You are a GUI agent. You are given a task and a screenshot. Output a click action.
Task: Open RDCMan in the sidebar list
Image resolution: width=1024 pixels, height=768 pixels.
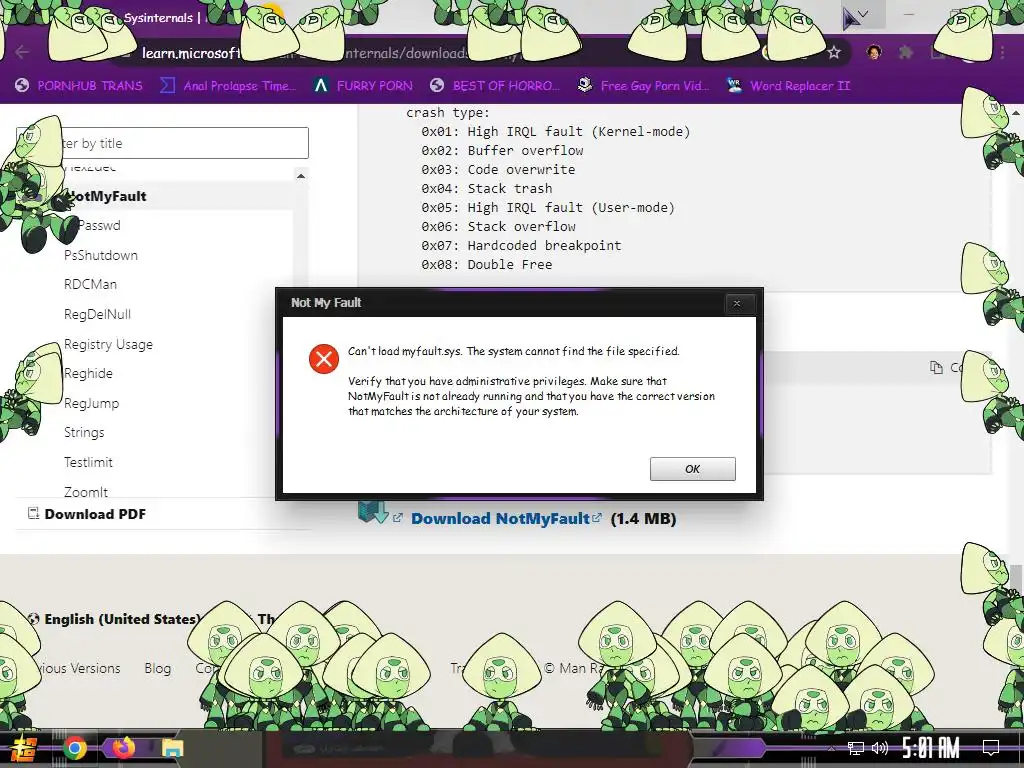click(90, 284)
